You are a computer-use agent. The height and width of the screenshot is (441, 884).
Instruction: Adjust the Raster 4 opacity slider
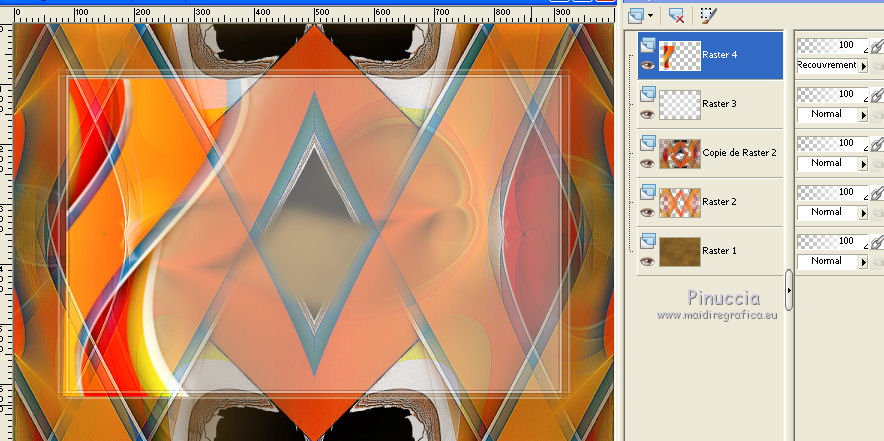point(832,45)
